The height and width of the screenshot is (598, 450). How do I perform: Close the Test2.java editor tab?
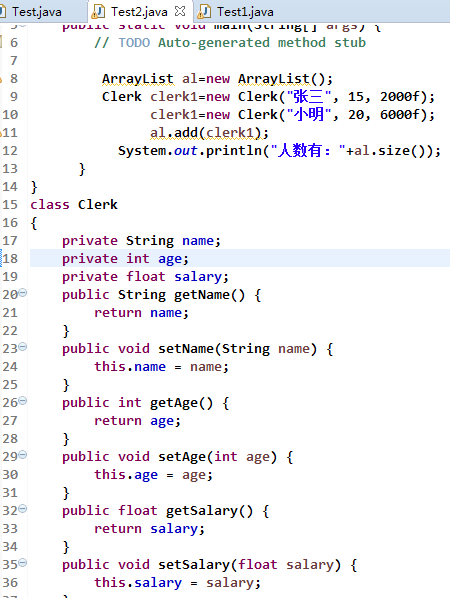coord(180,11)
